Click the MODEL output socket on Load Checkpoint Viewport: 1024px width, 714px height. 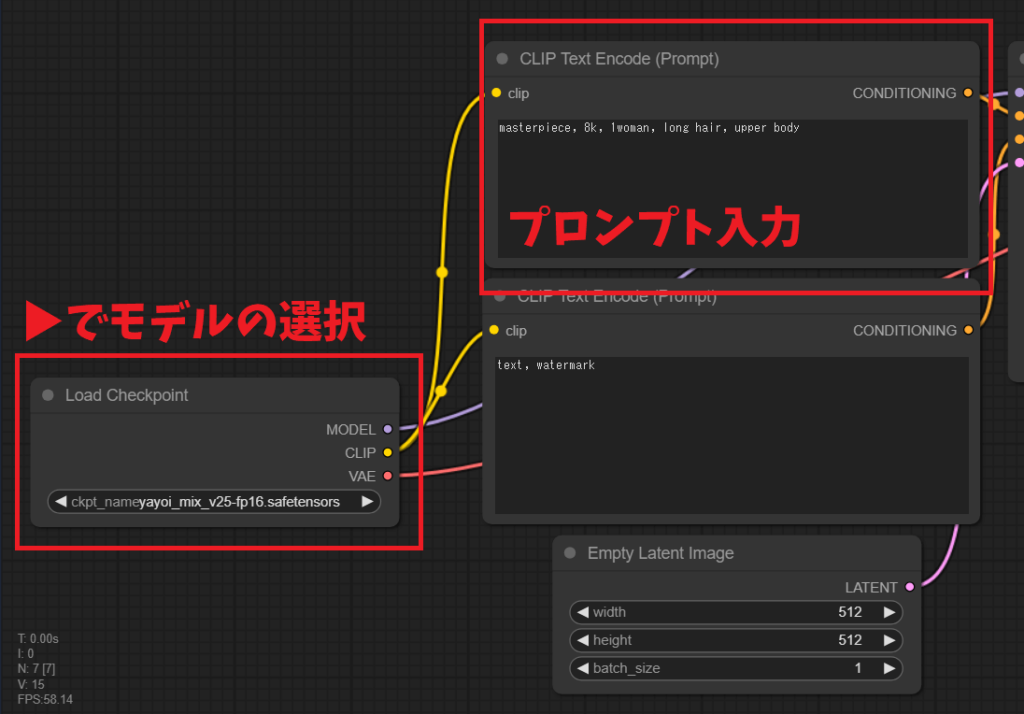click(x=388, y=430)
